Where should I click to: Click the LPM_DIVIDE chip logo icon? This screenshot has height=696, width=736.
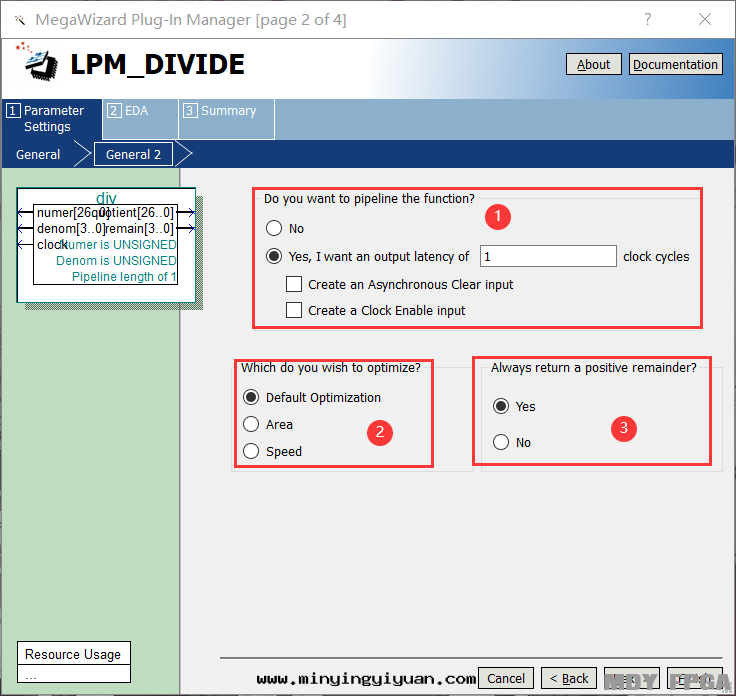click(x=38, y=64)
